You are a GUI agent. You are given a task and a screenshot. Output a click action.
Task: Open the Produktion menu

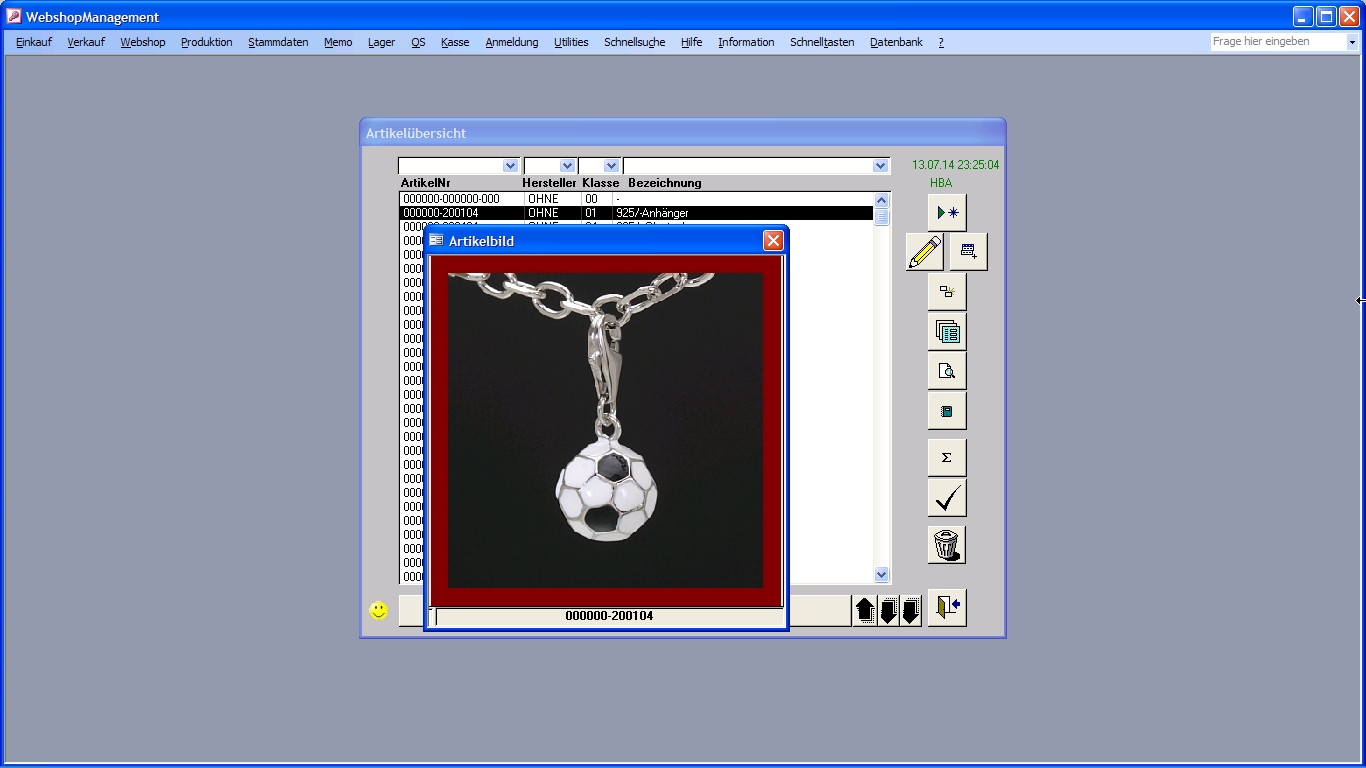207,42
